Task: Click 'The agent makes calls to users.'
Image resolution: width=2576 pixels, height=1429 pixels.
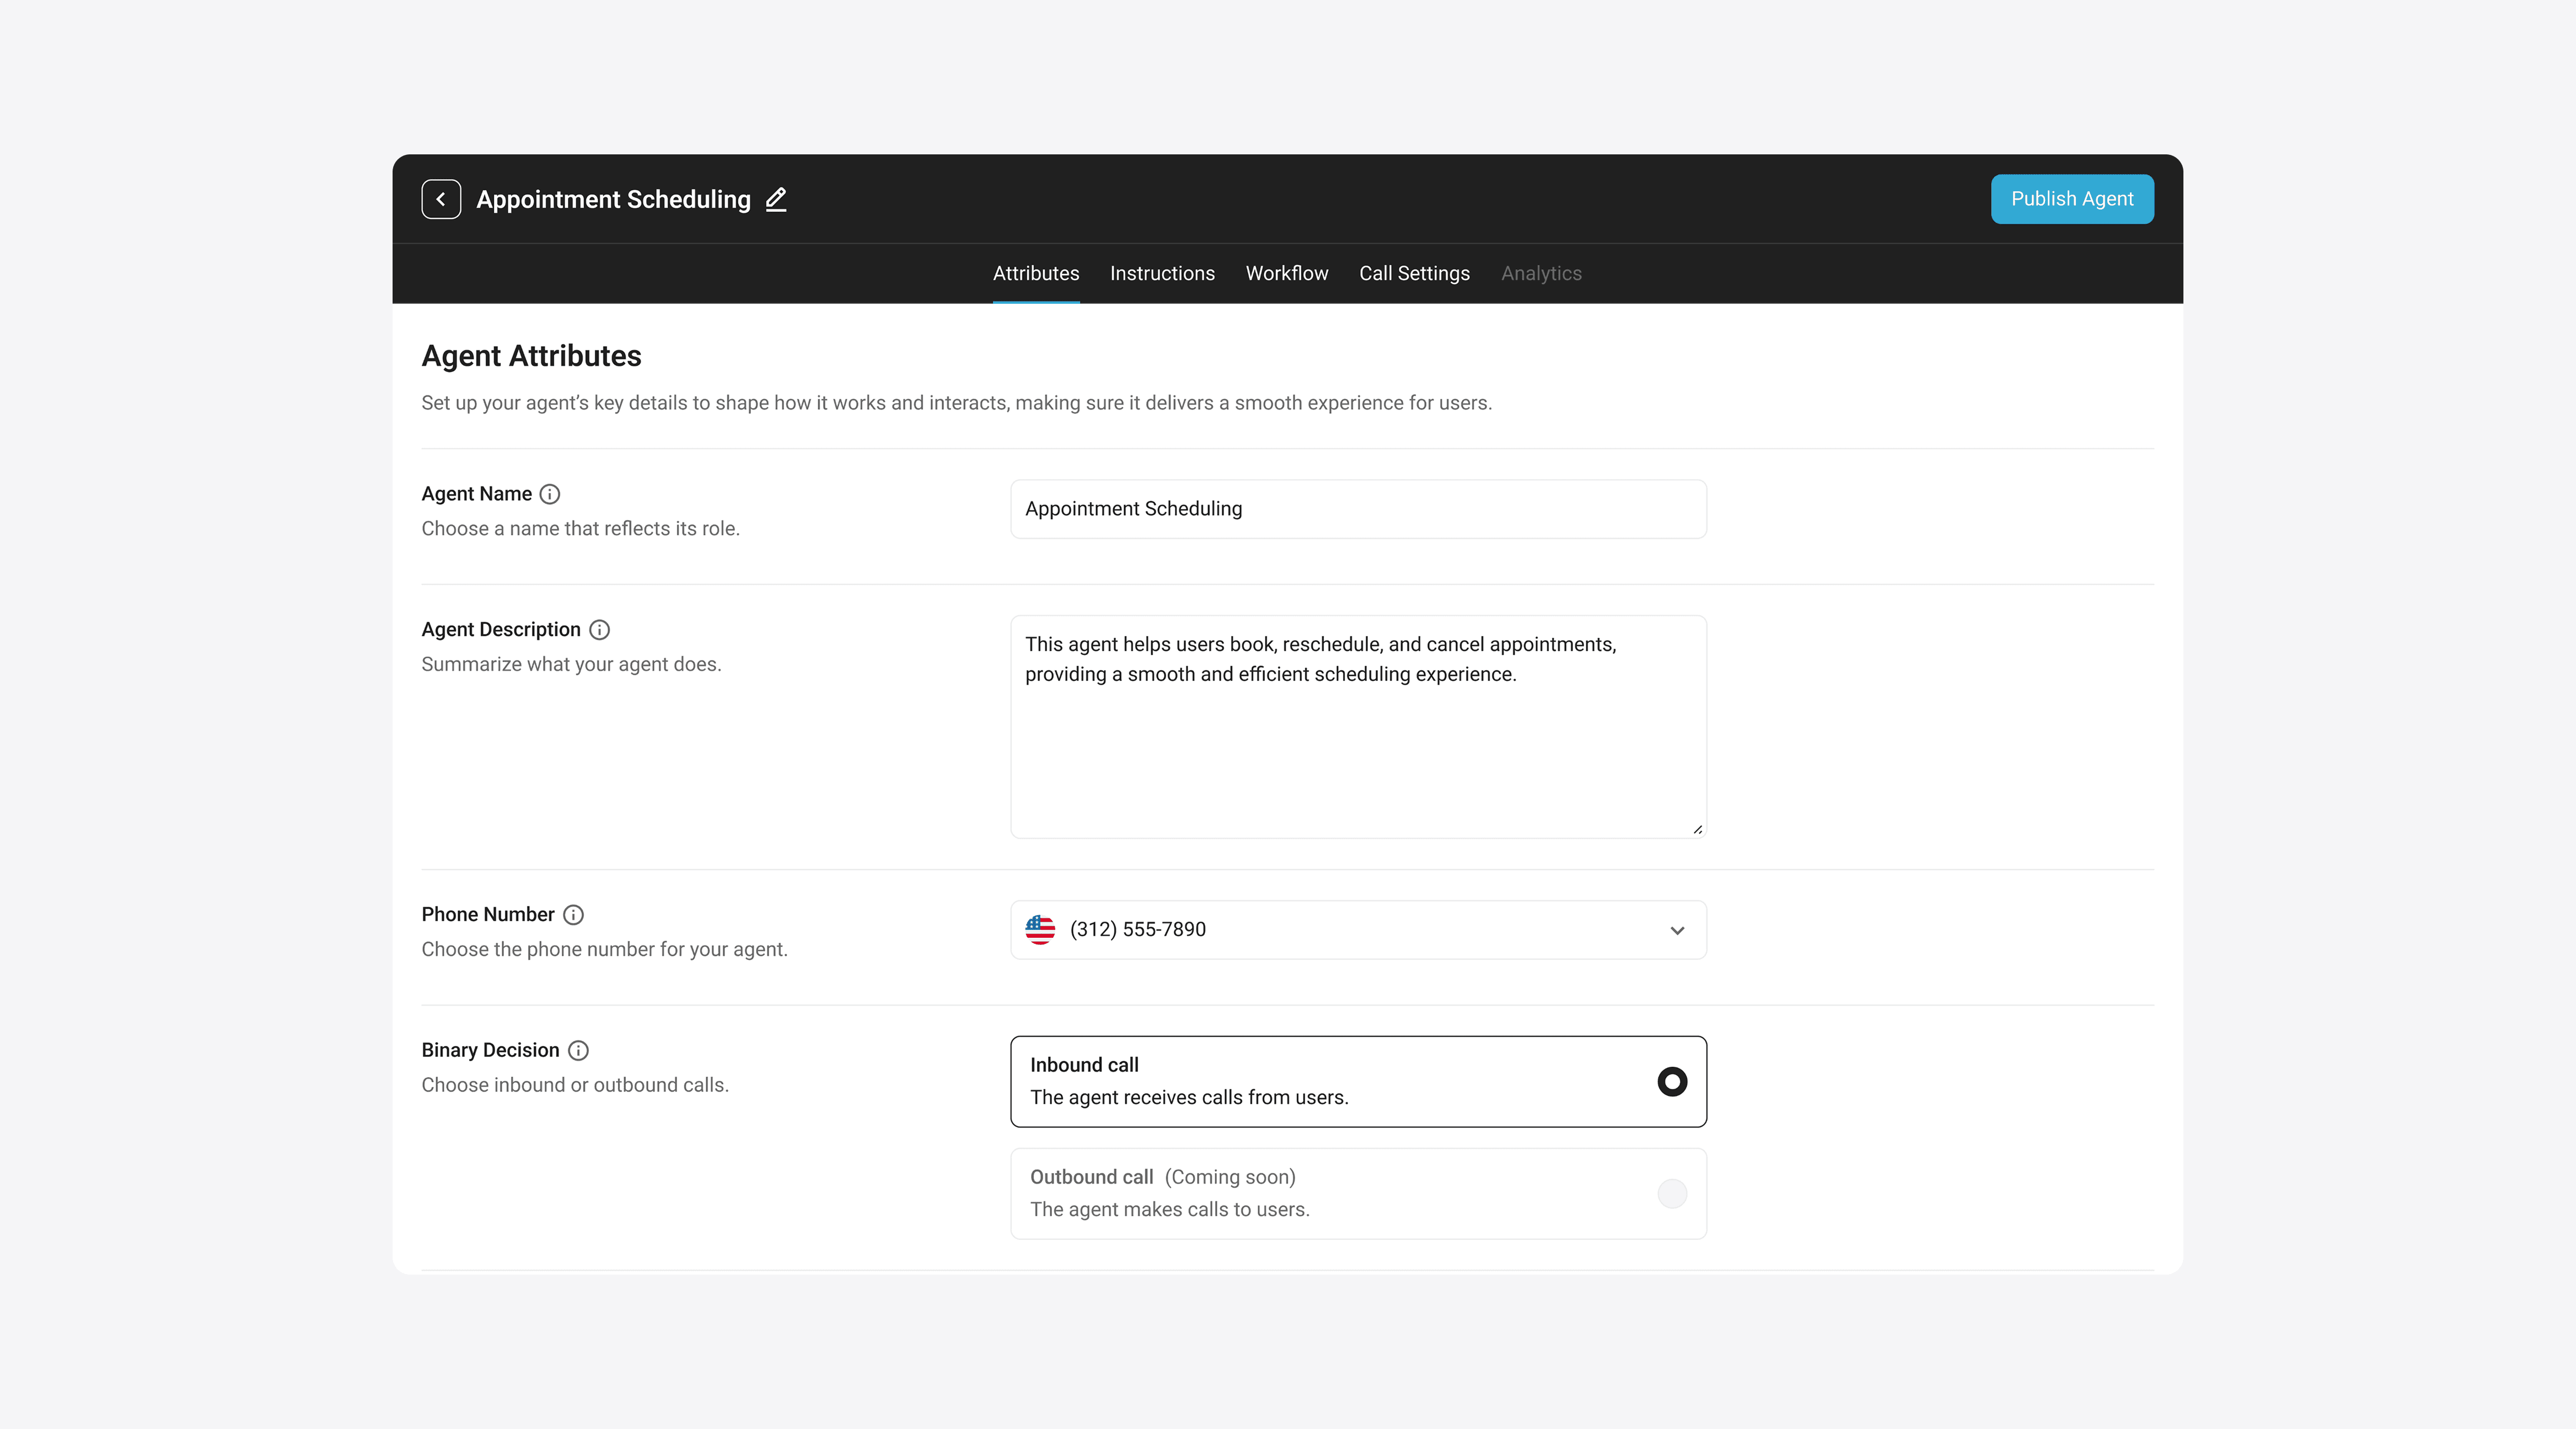Action: coord(1169,1210)
